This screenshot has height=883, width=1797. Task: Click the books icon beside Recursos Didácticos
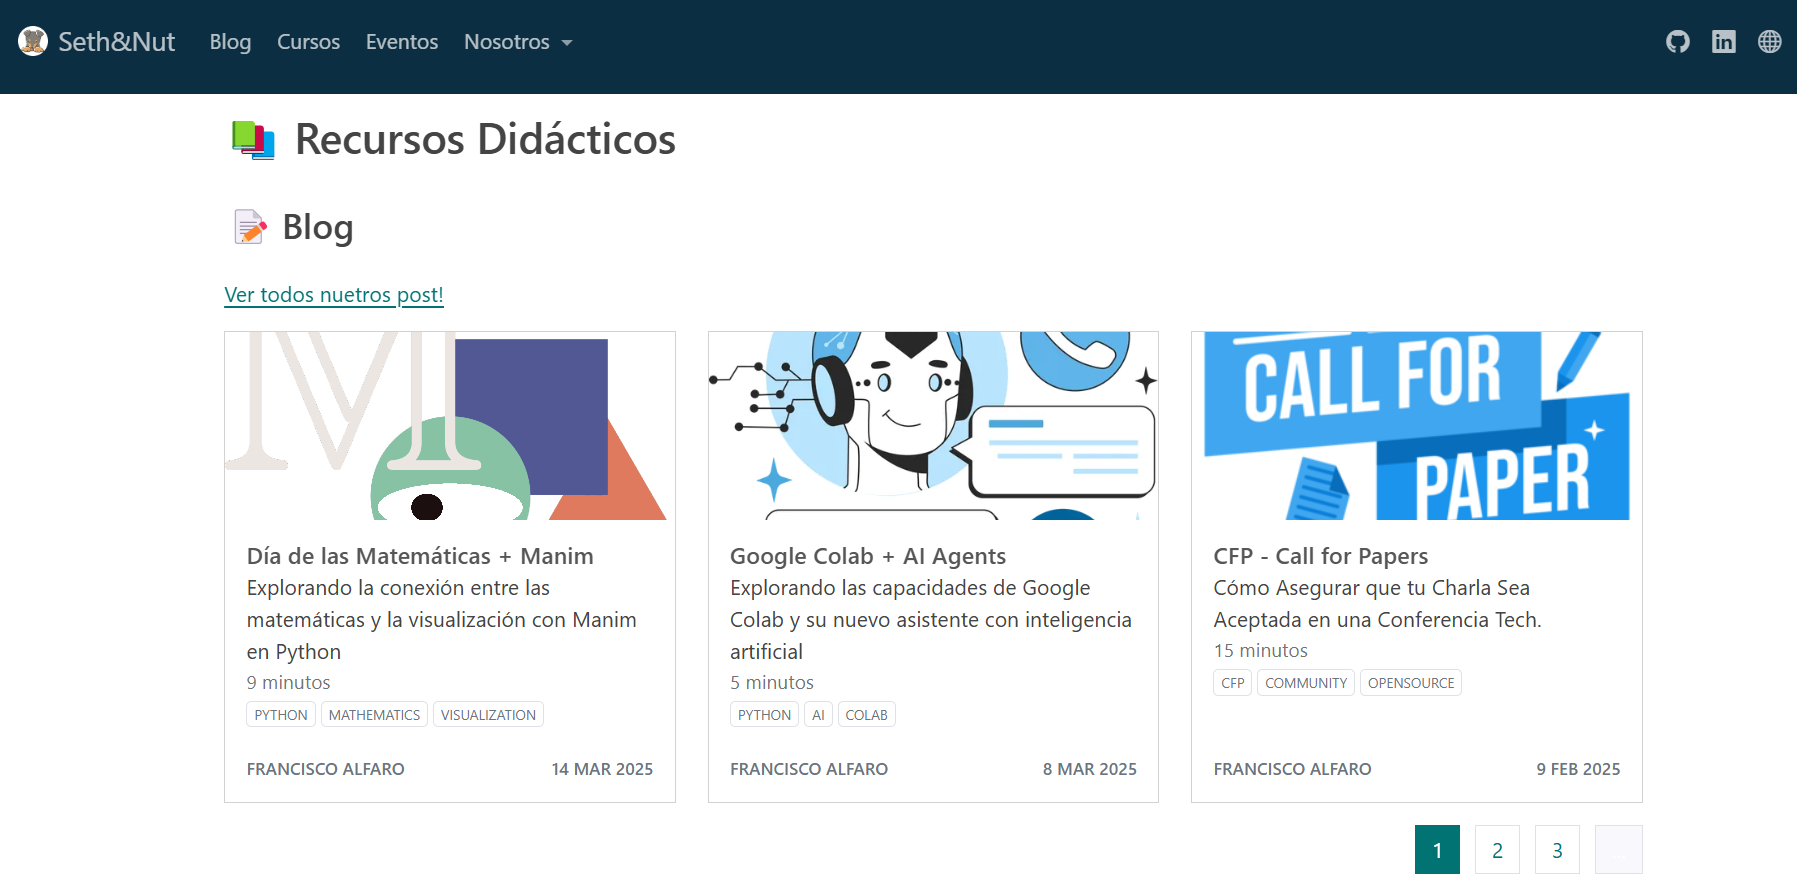pyautogui.click(x=253, y=140)
